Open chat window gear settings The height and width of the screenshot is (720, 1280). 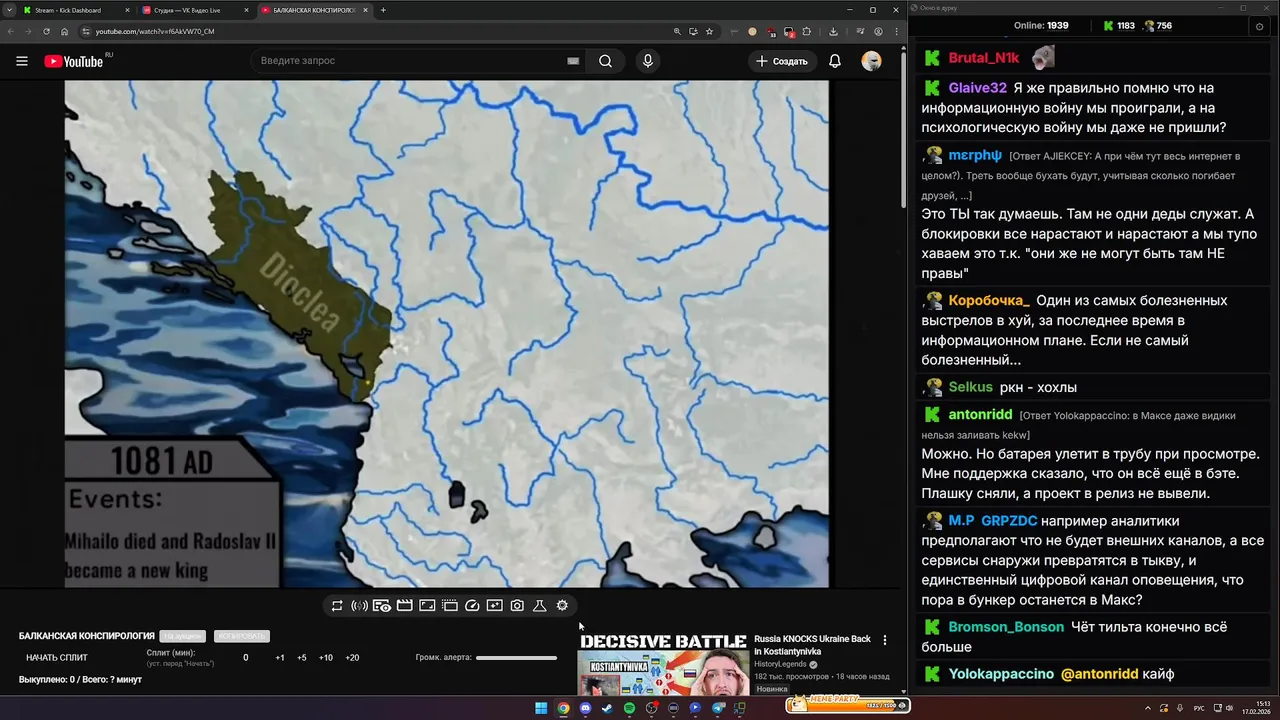coord(1259,27)
